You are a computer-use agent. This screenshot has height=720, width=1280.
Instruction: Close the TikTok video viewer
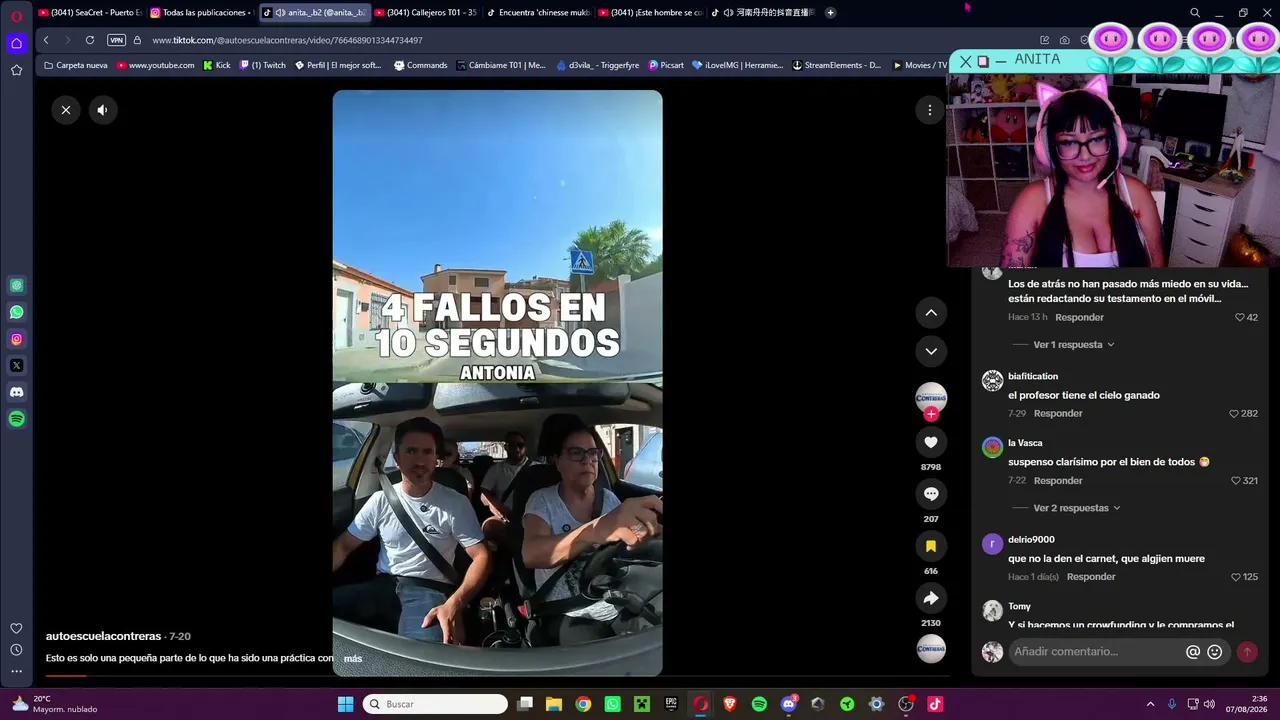click(66, 110)
